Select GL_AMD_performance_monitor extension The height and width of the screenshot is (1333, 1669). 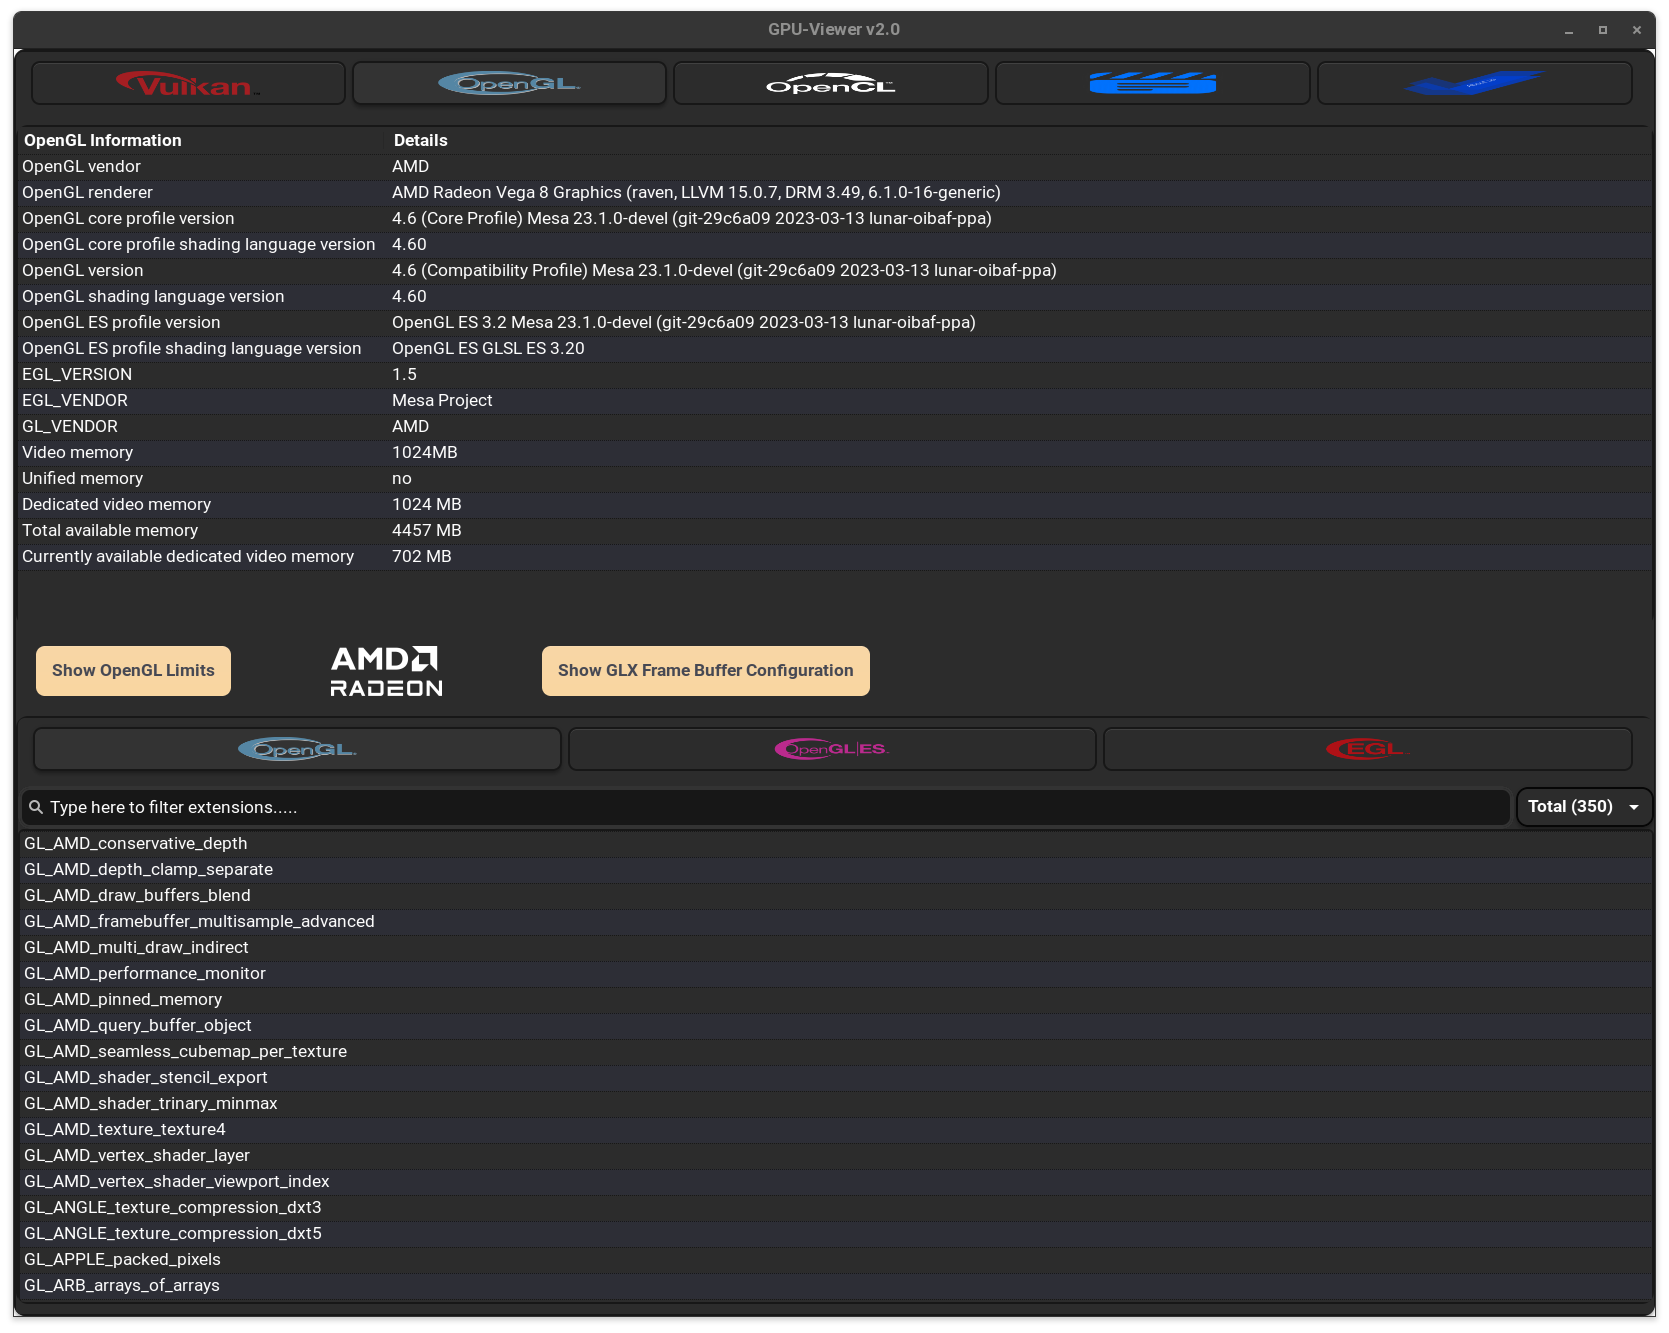145,973
